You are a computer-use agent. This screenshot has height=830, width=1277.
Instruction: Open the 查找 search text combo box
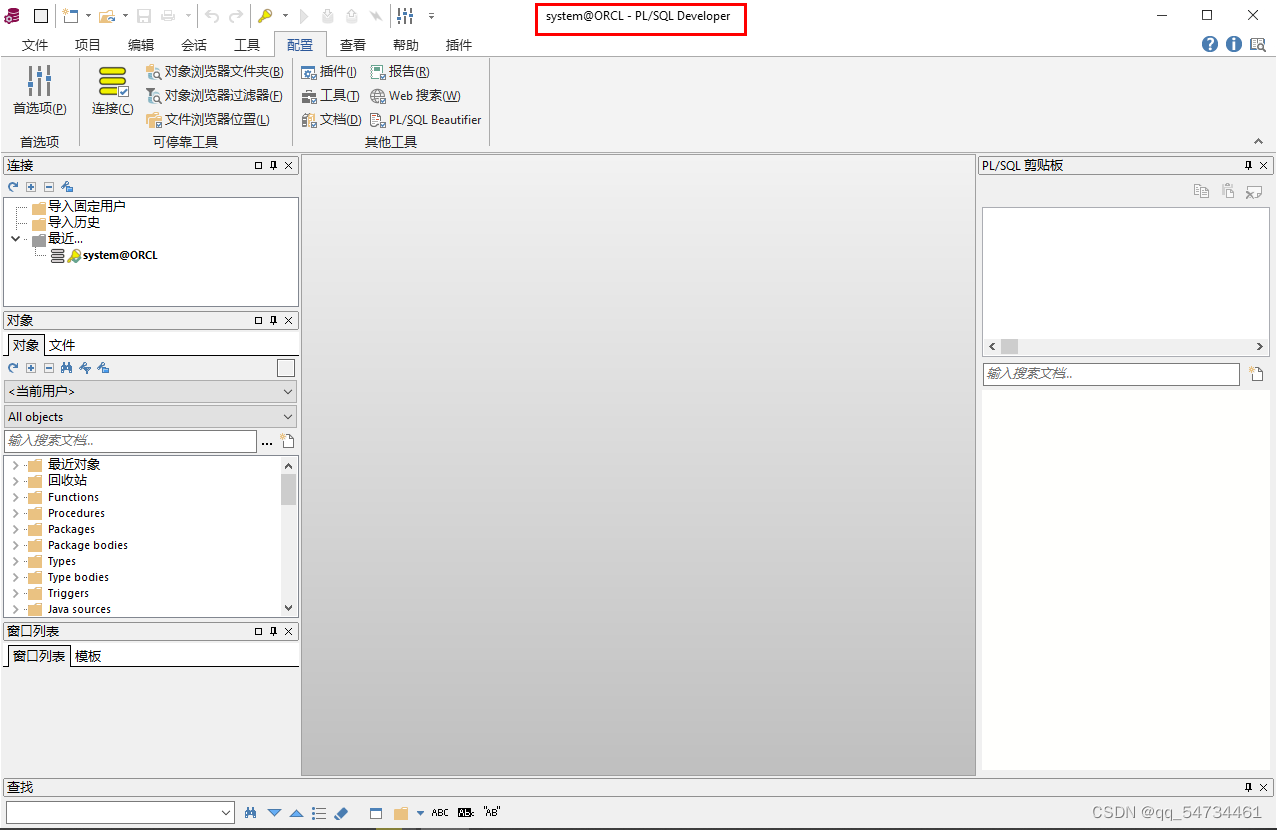pos(120,813)
